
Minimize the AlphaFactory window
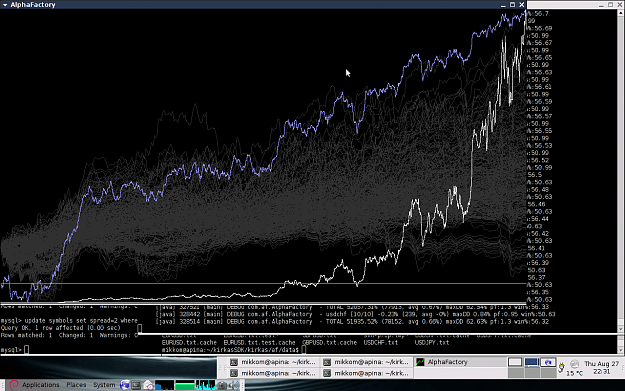pos(503,5)
